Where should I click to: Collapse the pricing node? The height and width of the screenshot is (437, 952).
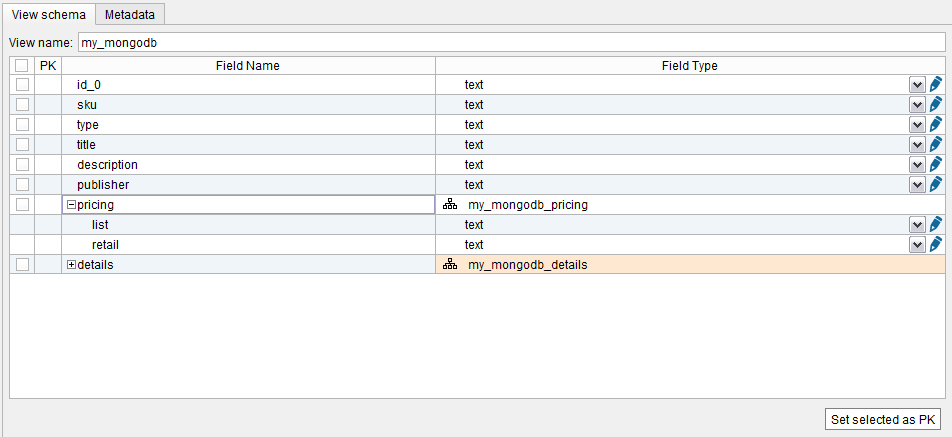click(71, 205)
